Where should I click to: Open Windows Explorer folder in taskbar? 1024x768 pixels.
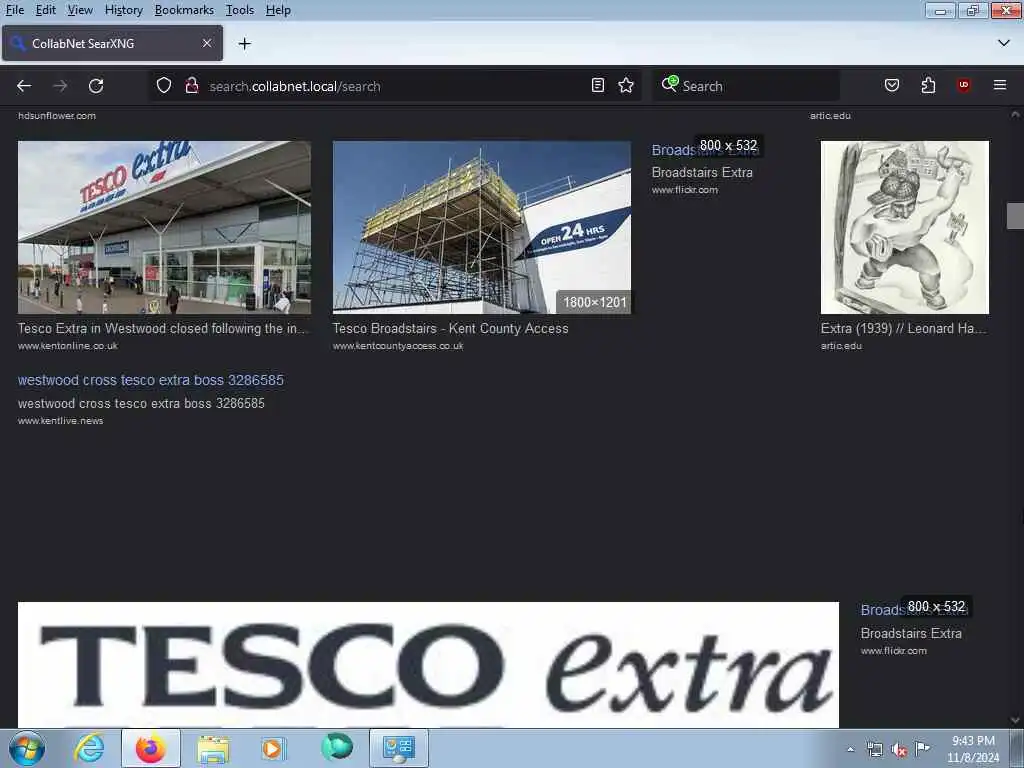pyautogui.click(x=213, y=748)
